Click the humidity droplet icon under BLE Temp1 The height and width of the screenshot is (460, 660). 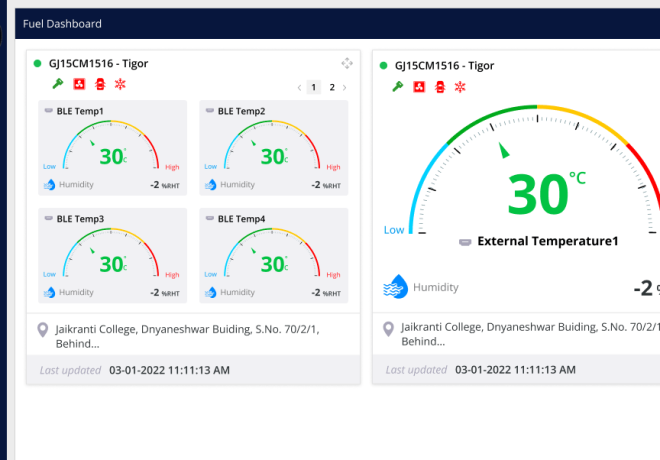47,184
